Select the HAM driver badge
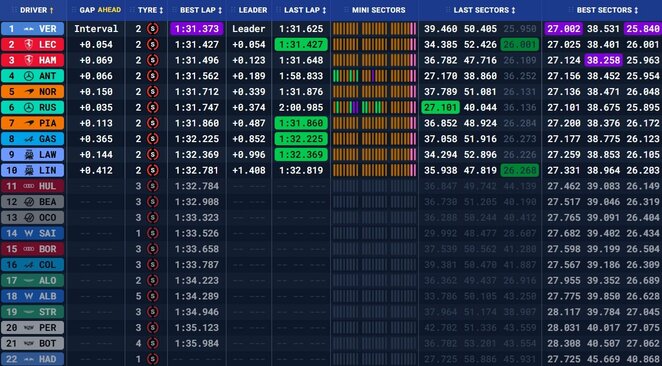 33,60
